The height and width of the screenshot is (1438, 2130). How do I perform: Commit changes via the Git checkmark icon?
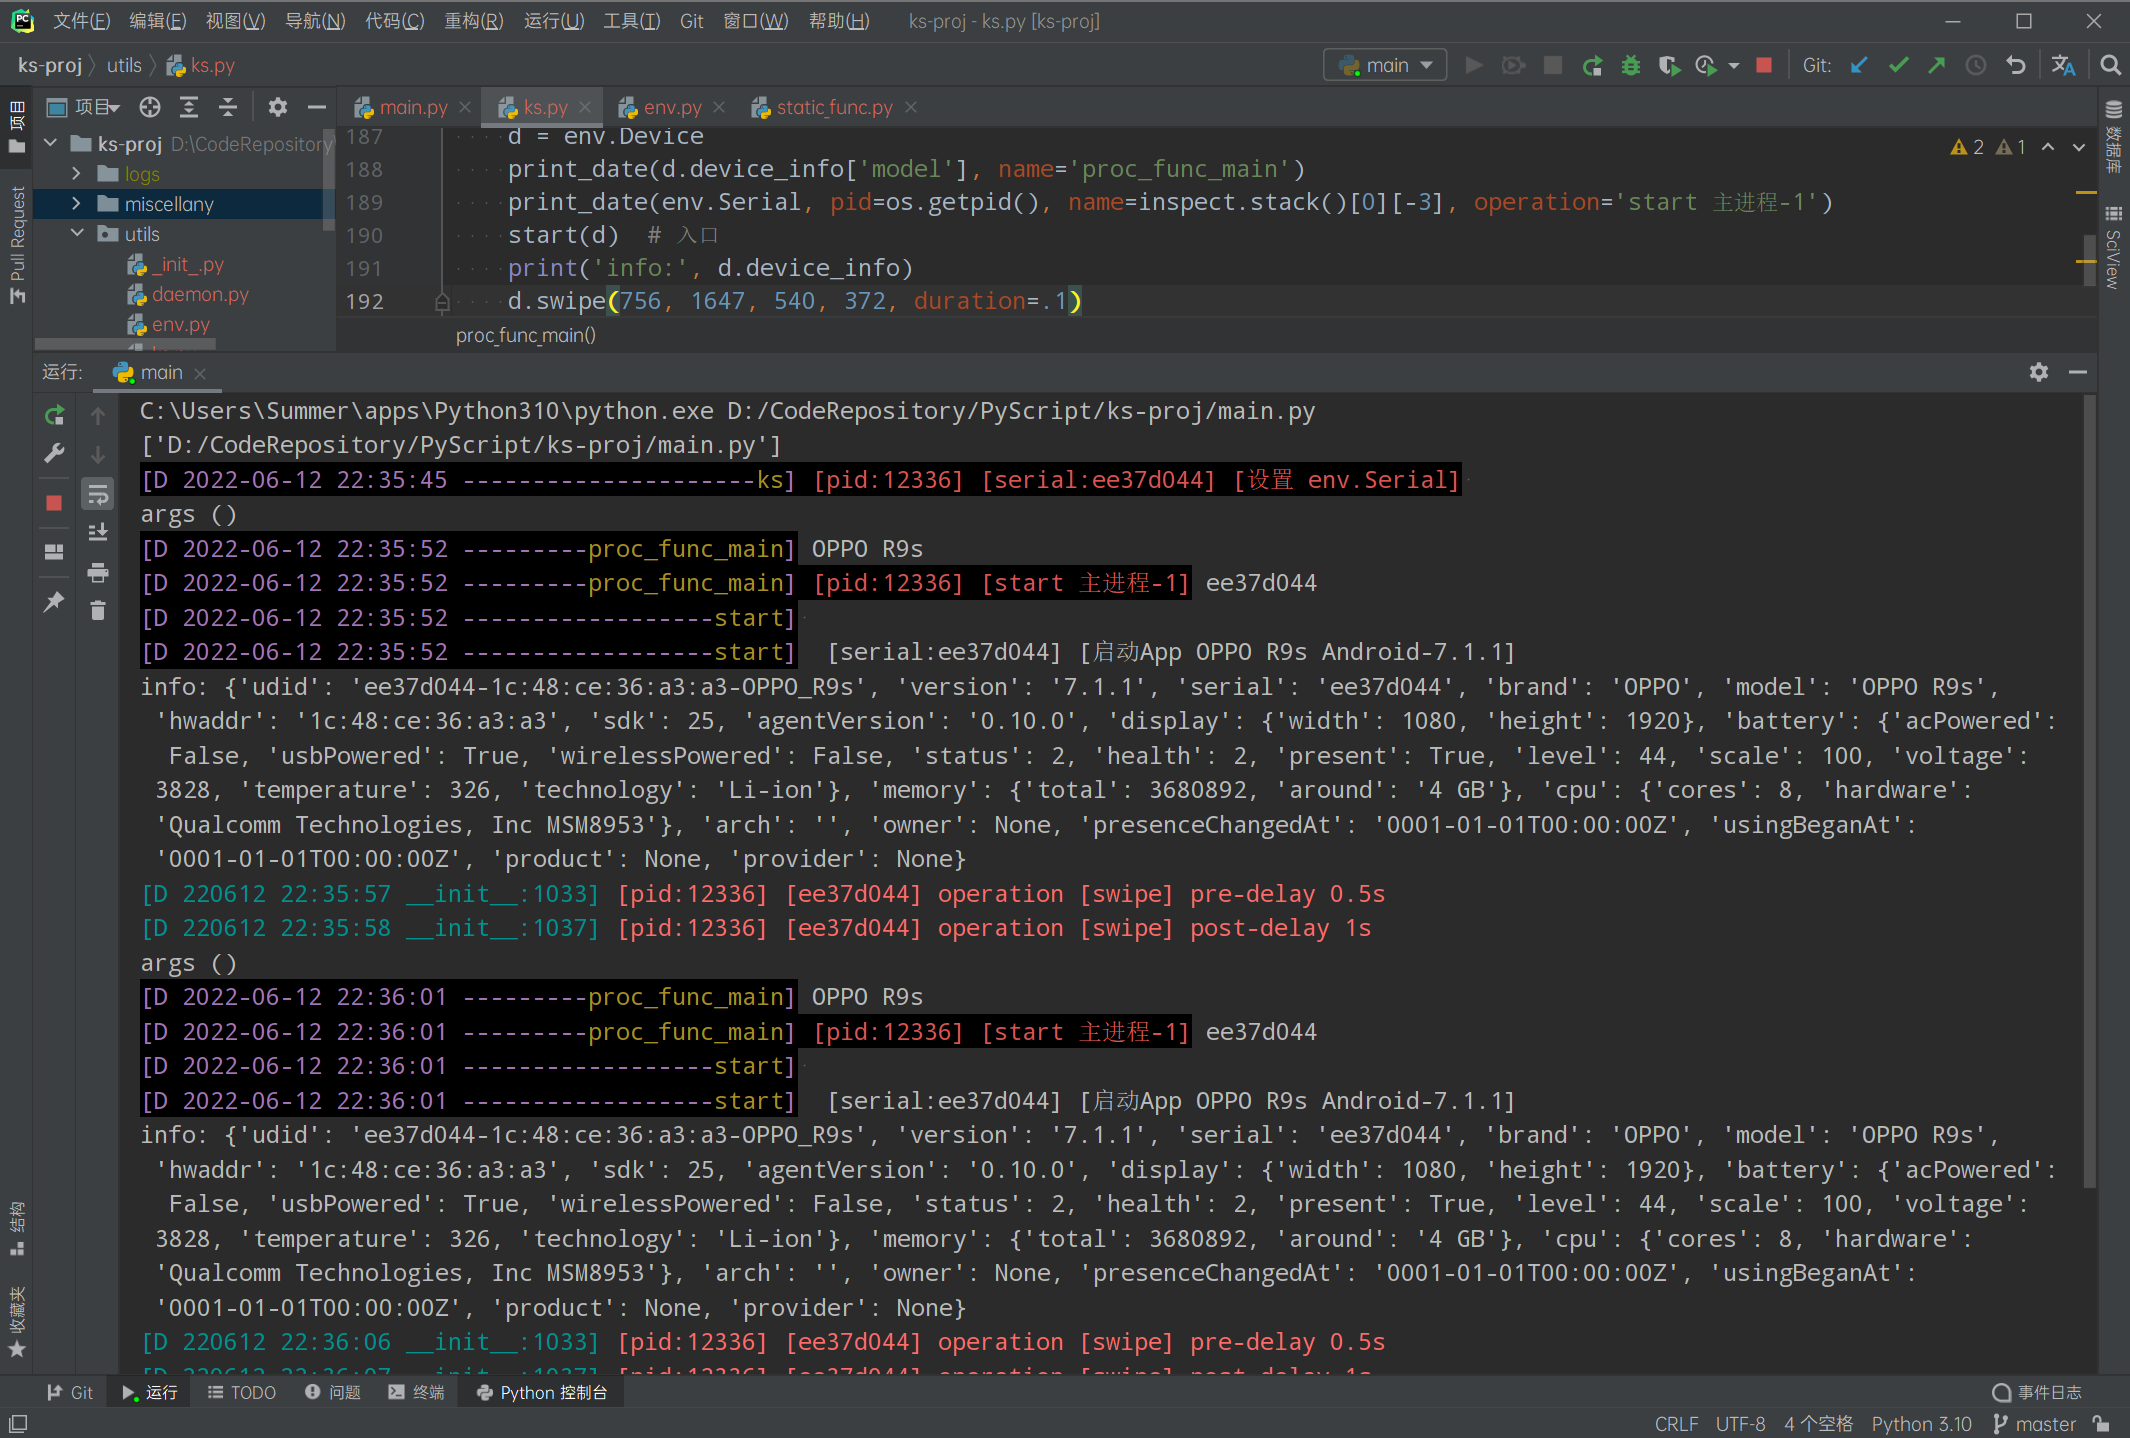point(1898,65)
